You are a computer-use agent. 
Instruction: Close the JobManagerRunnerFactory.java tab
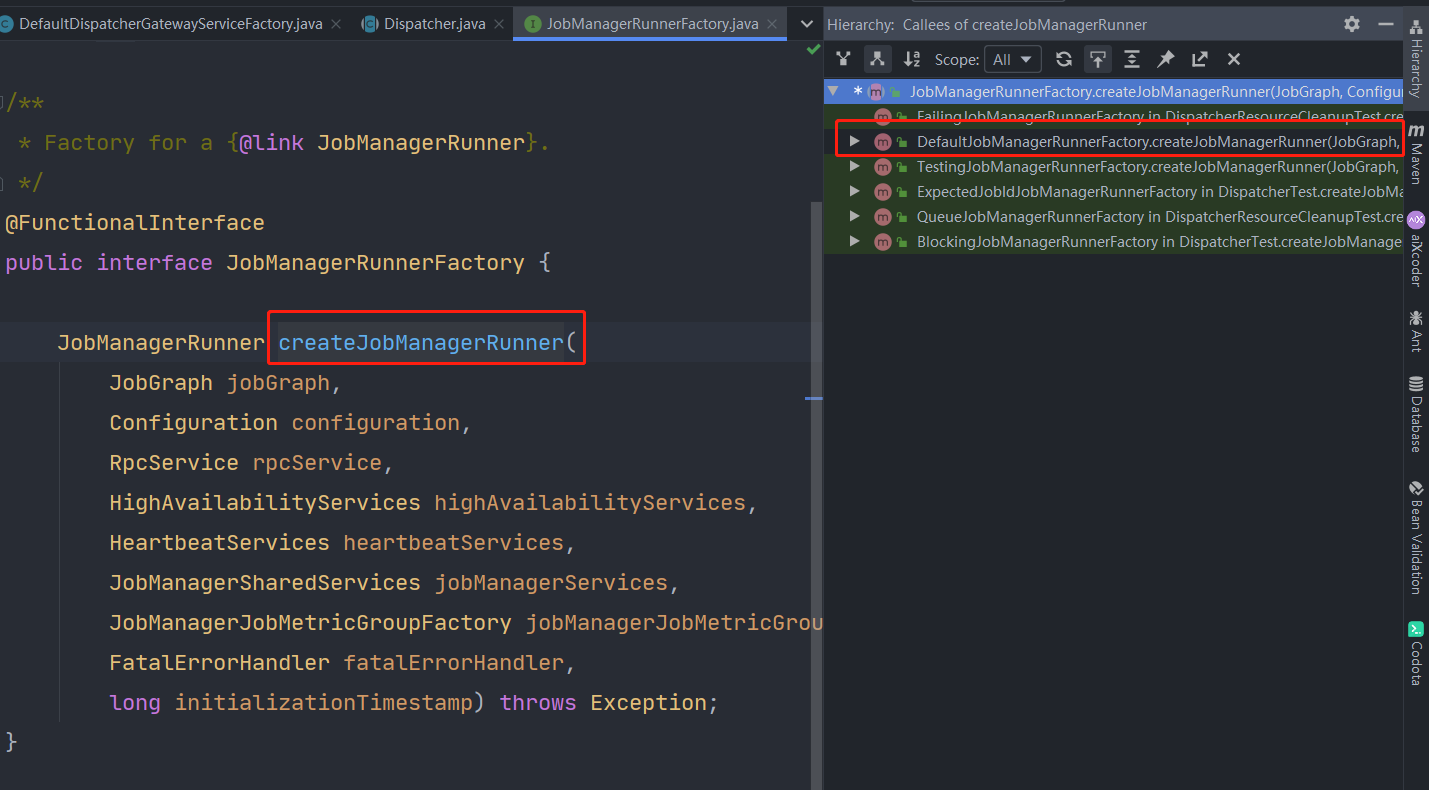[770, 23]
